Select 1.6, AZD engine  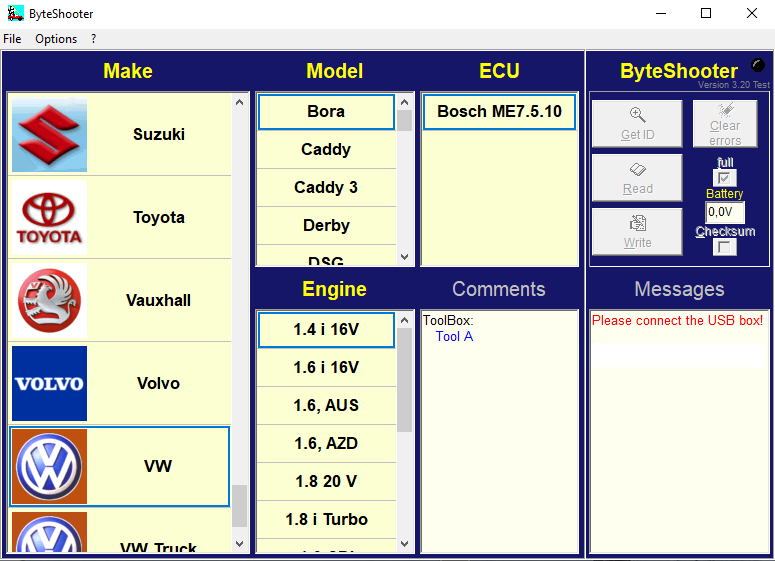pos(326,444)
